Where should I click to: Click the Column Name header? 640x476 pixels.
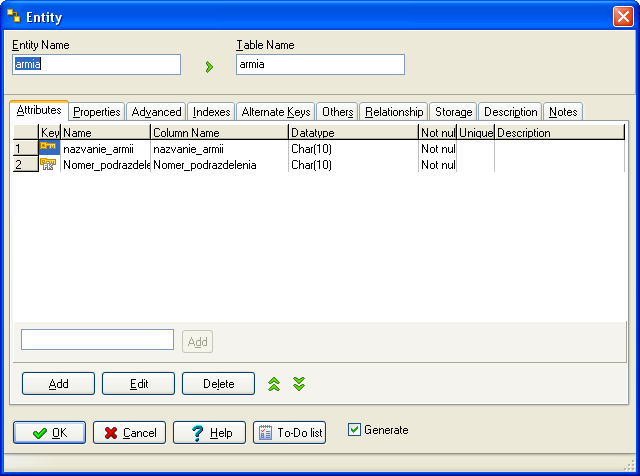pyautogui.click(x=220, y=133)
